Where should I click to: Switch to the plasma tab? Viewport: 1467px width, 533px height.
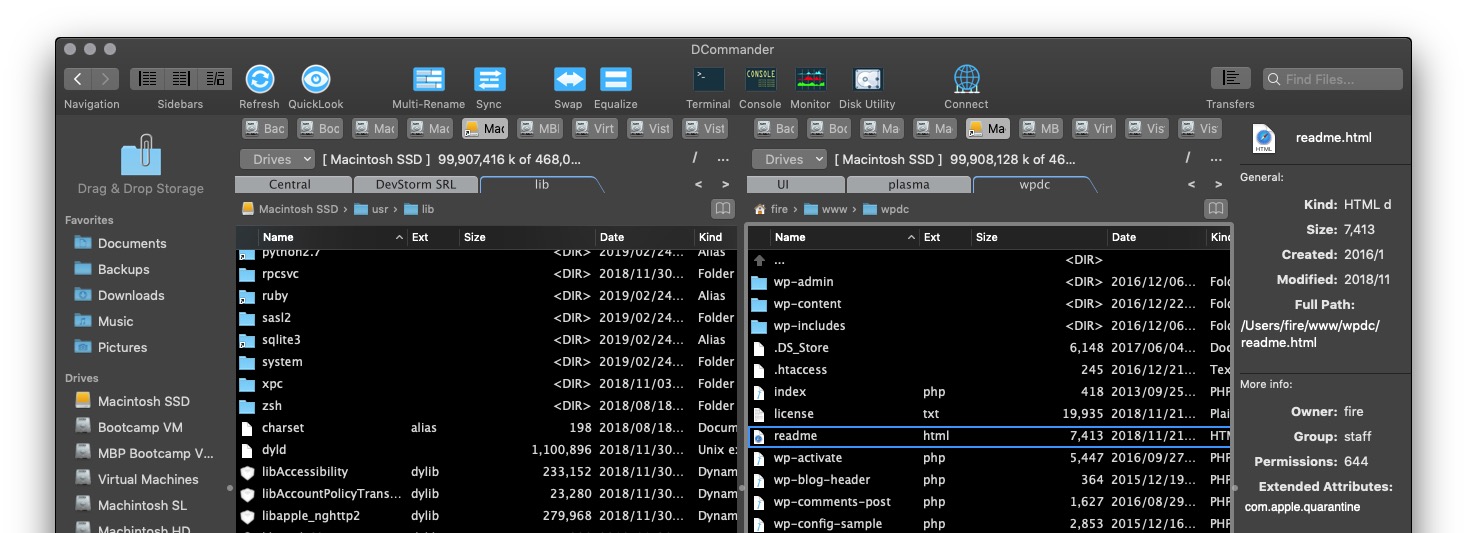click(x=908, y=184)
